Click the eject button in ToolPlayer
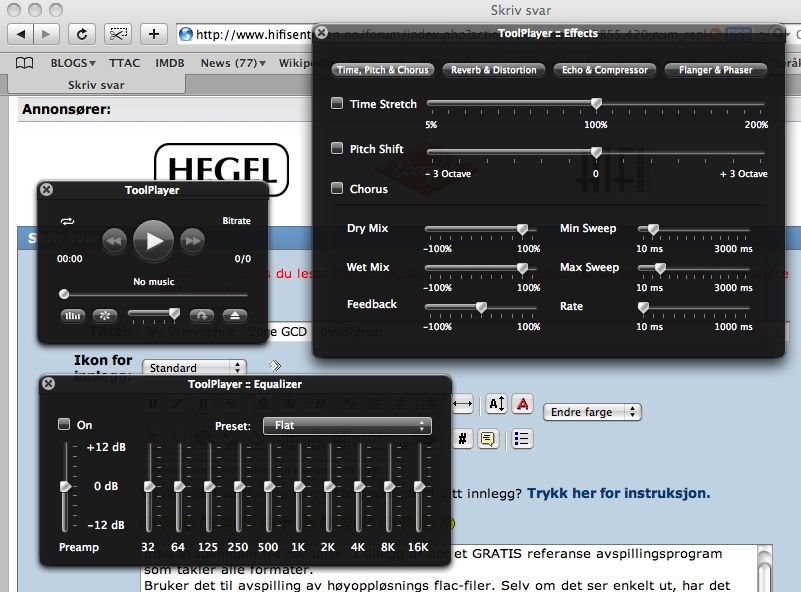 (235, 315)
